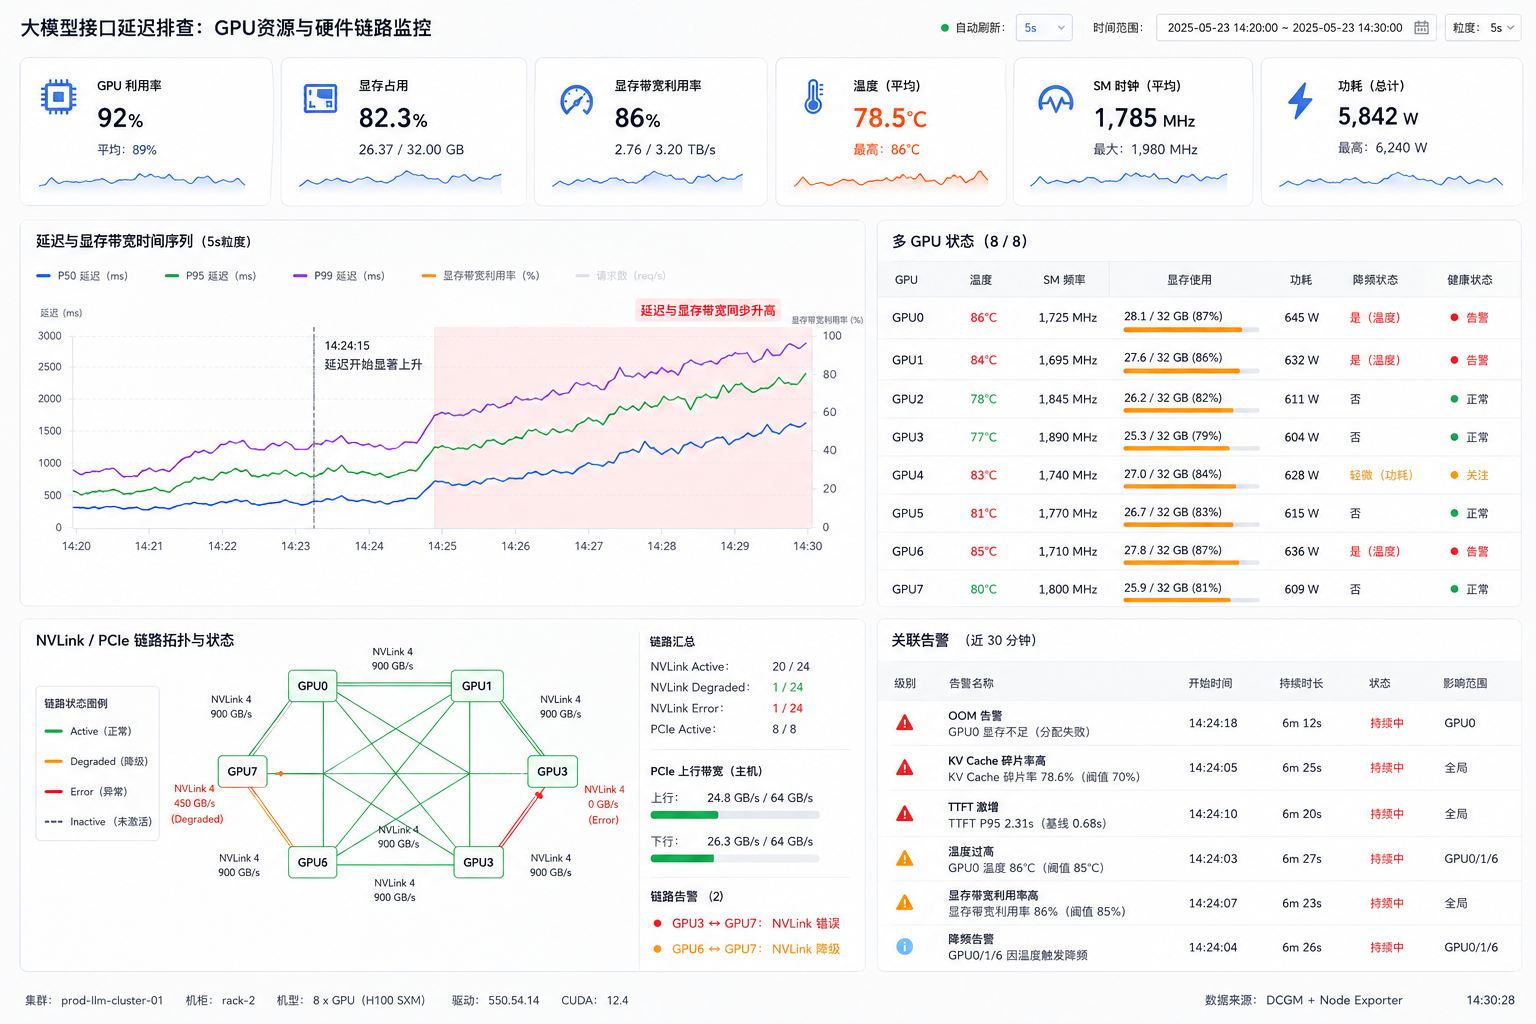Image resolution: width=1536 pixels, height=1024 pixels.
Task: Click the GPU 利用率 sparkline chart
Action: point(142,181)
